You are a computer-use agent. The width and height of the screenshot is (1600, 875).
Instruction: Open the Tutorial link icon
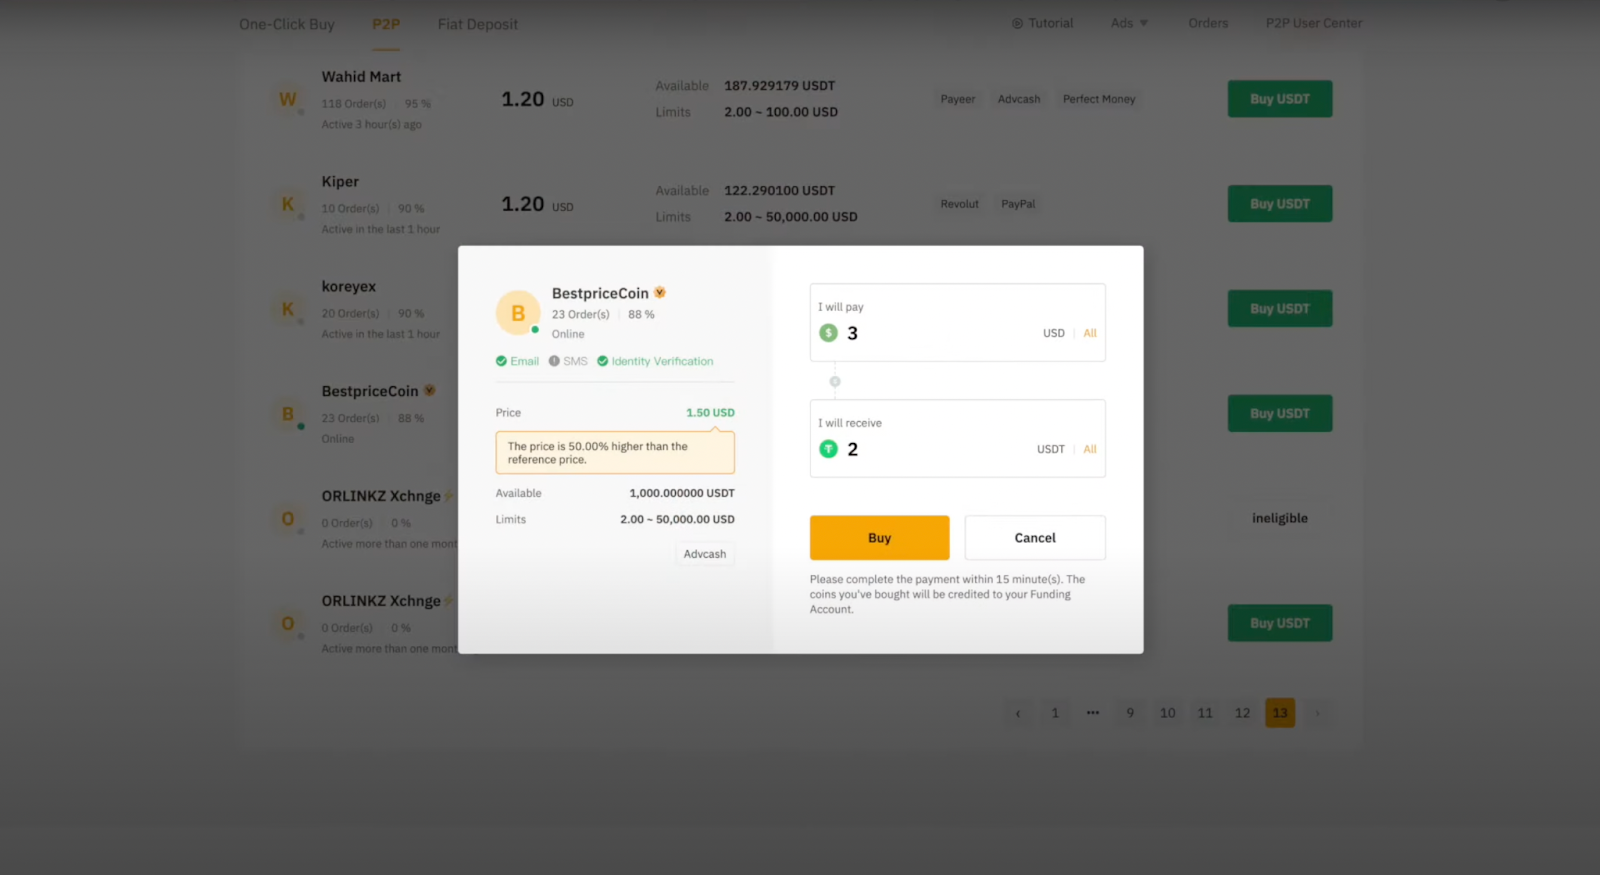(x=1017, y=23)
